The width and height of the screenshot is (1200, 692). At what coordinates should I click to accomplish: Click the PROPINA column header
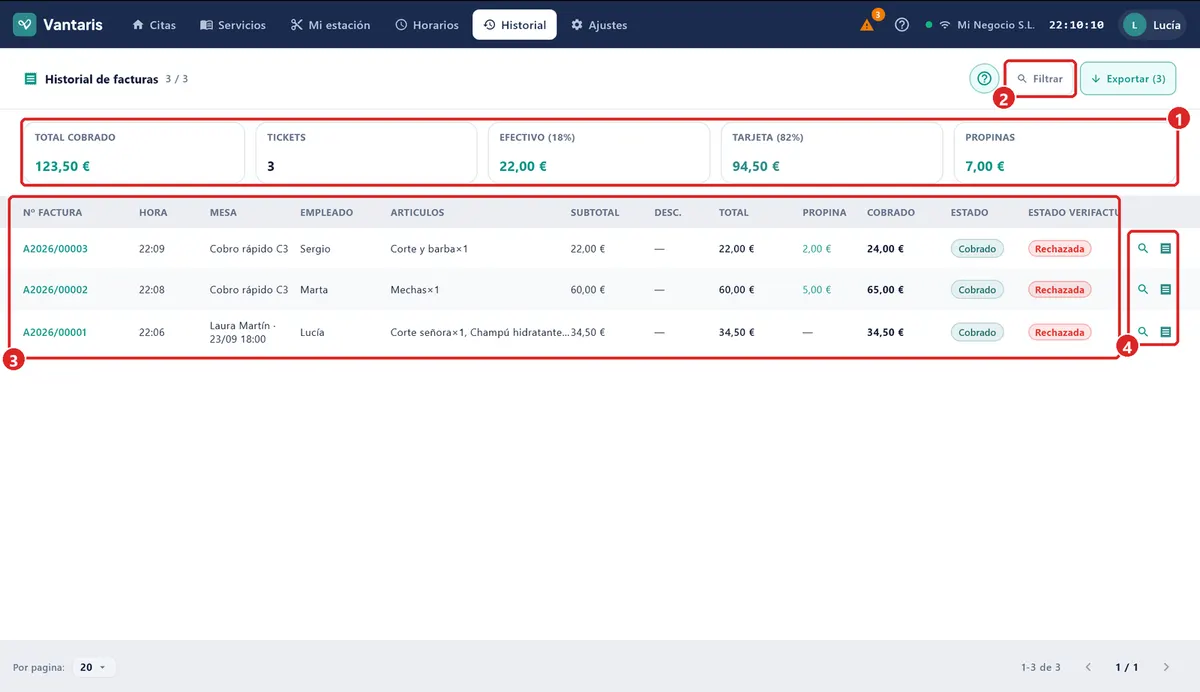tap(824, 213)
